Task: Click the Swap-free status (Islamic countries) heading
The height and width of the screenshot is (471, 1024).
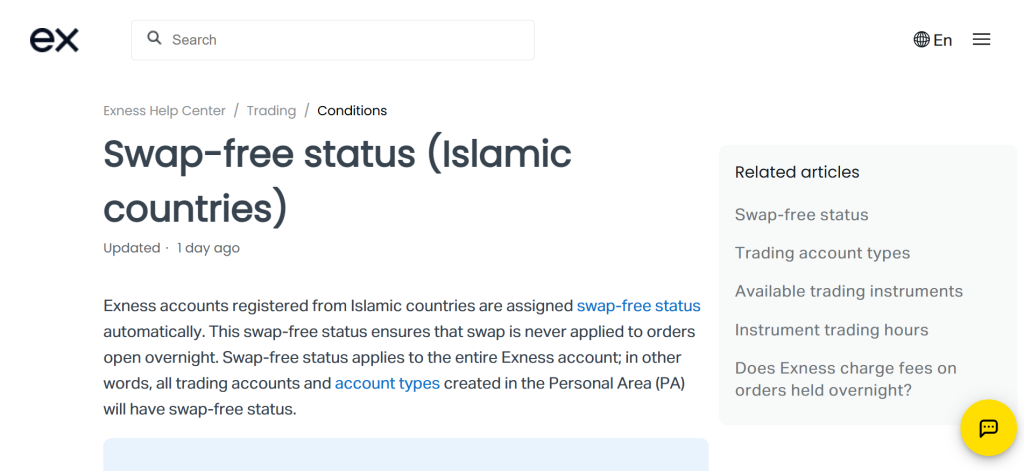Action: tap(338, 181)
